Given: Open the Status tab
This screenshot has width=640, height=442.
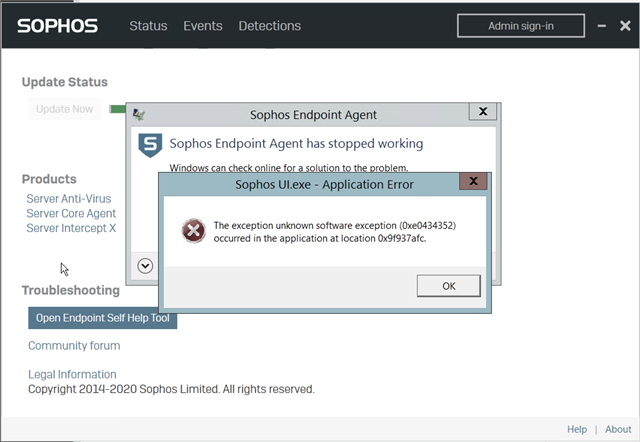Looking at the screenshot, I should pyautogui.click(x=148, y=26).
